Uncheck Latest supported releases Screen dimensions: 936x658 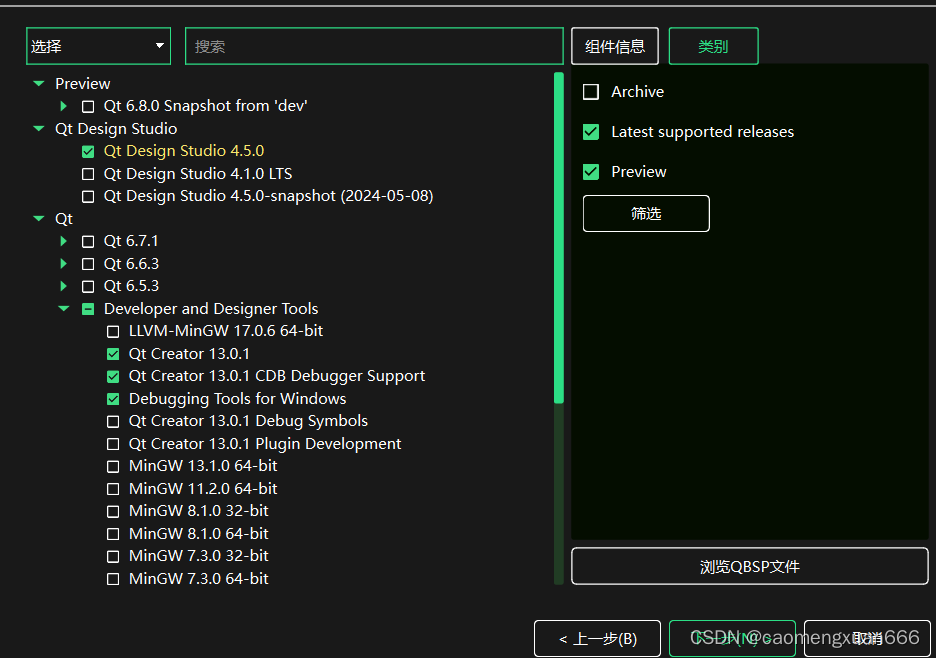pos(591,132)
